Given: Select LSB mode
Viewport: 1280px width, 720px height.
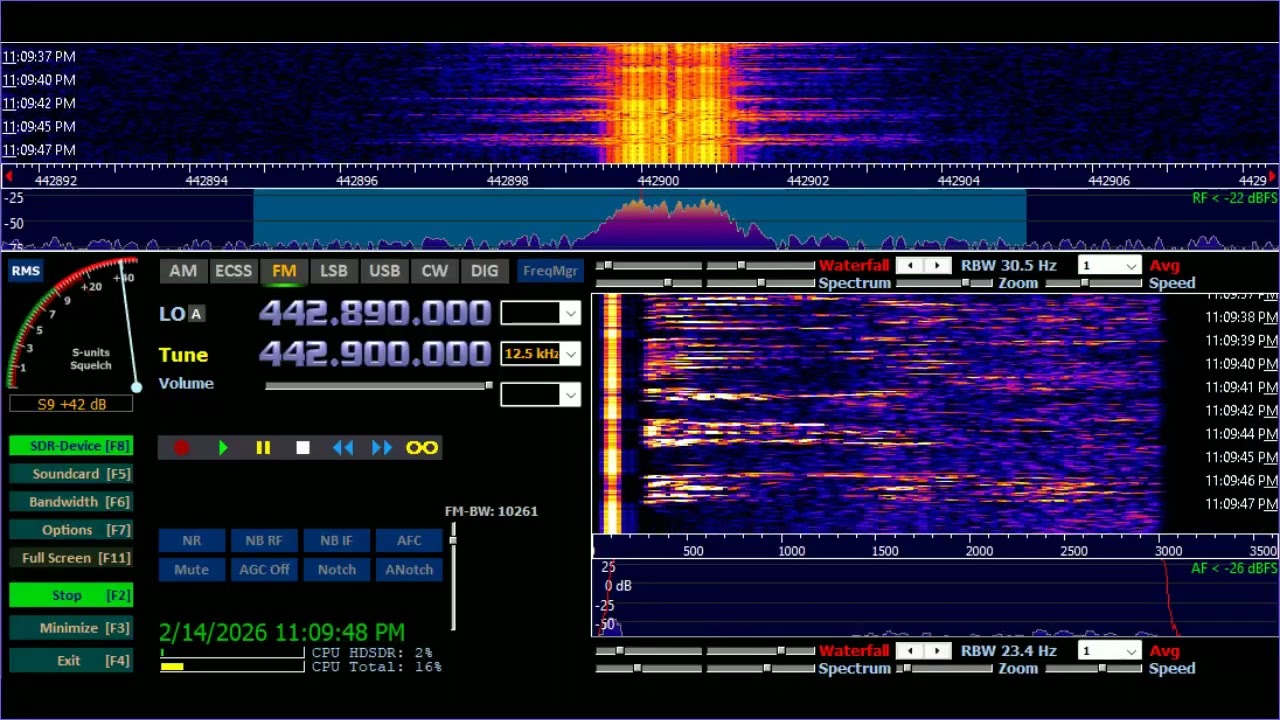Looking at the screenshot, I should 334,271.
